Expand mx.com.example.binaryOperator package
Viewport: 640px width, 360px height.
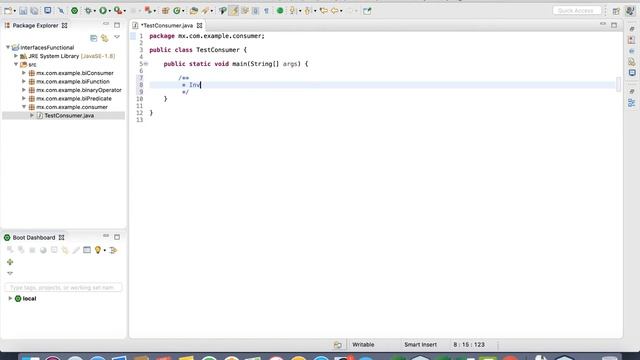tap(24, 90)
